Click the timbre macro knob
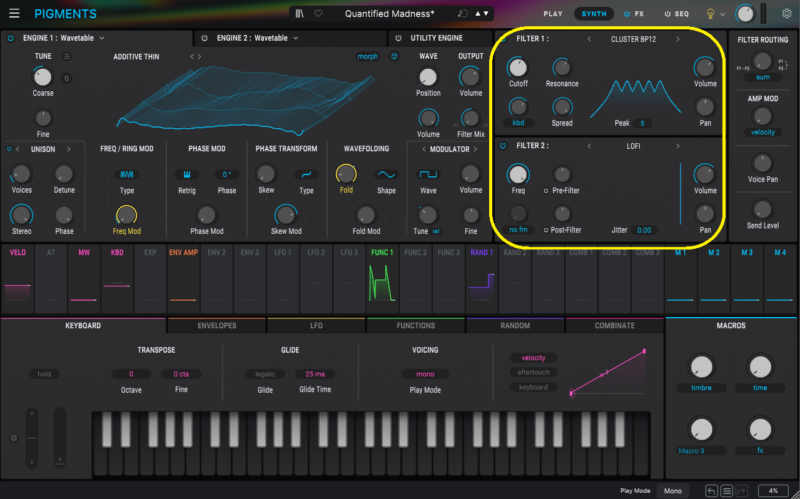Screen dimensions: 800x499 coord(701,367)
